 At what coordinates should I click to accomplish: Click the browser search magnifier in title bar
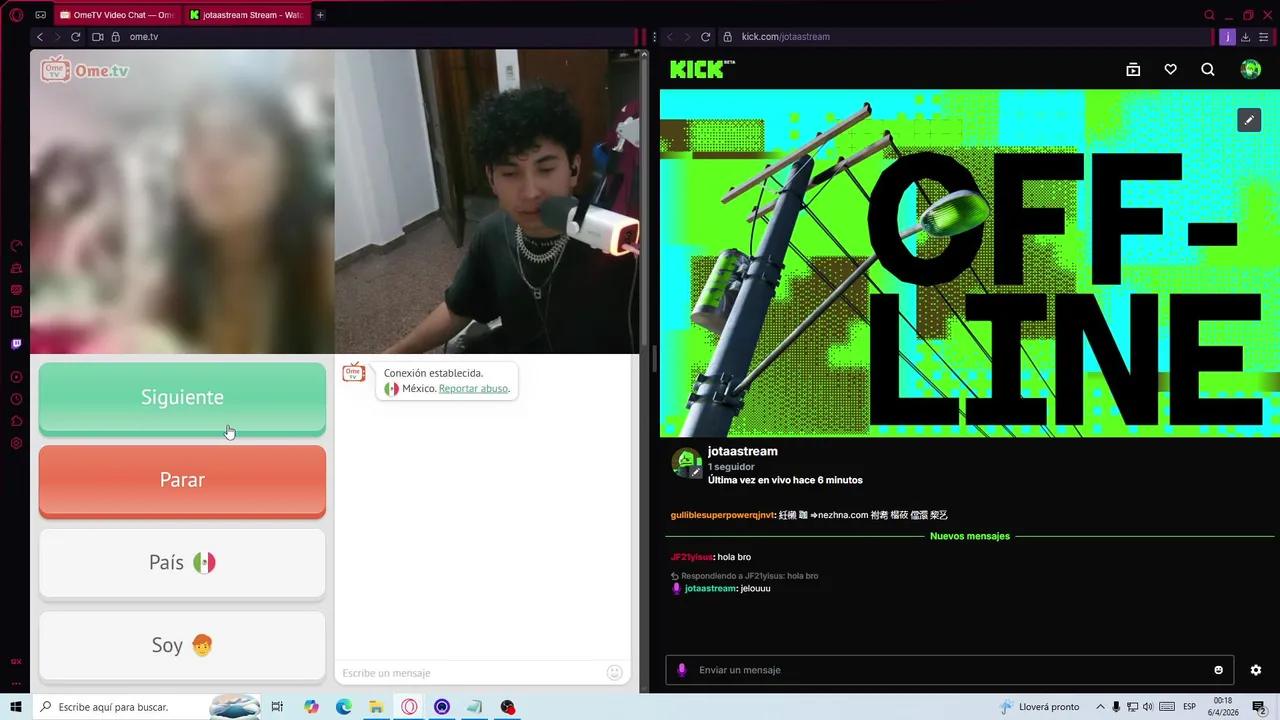[x=1210, y=15]
